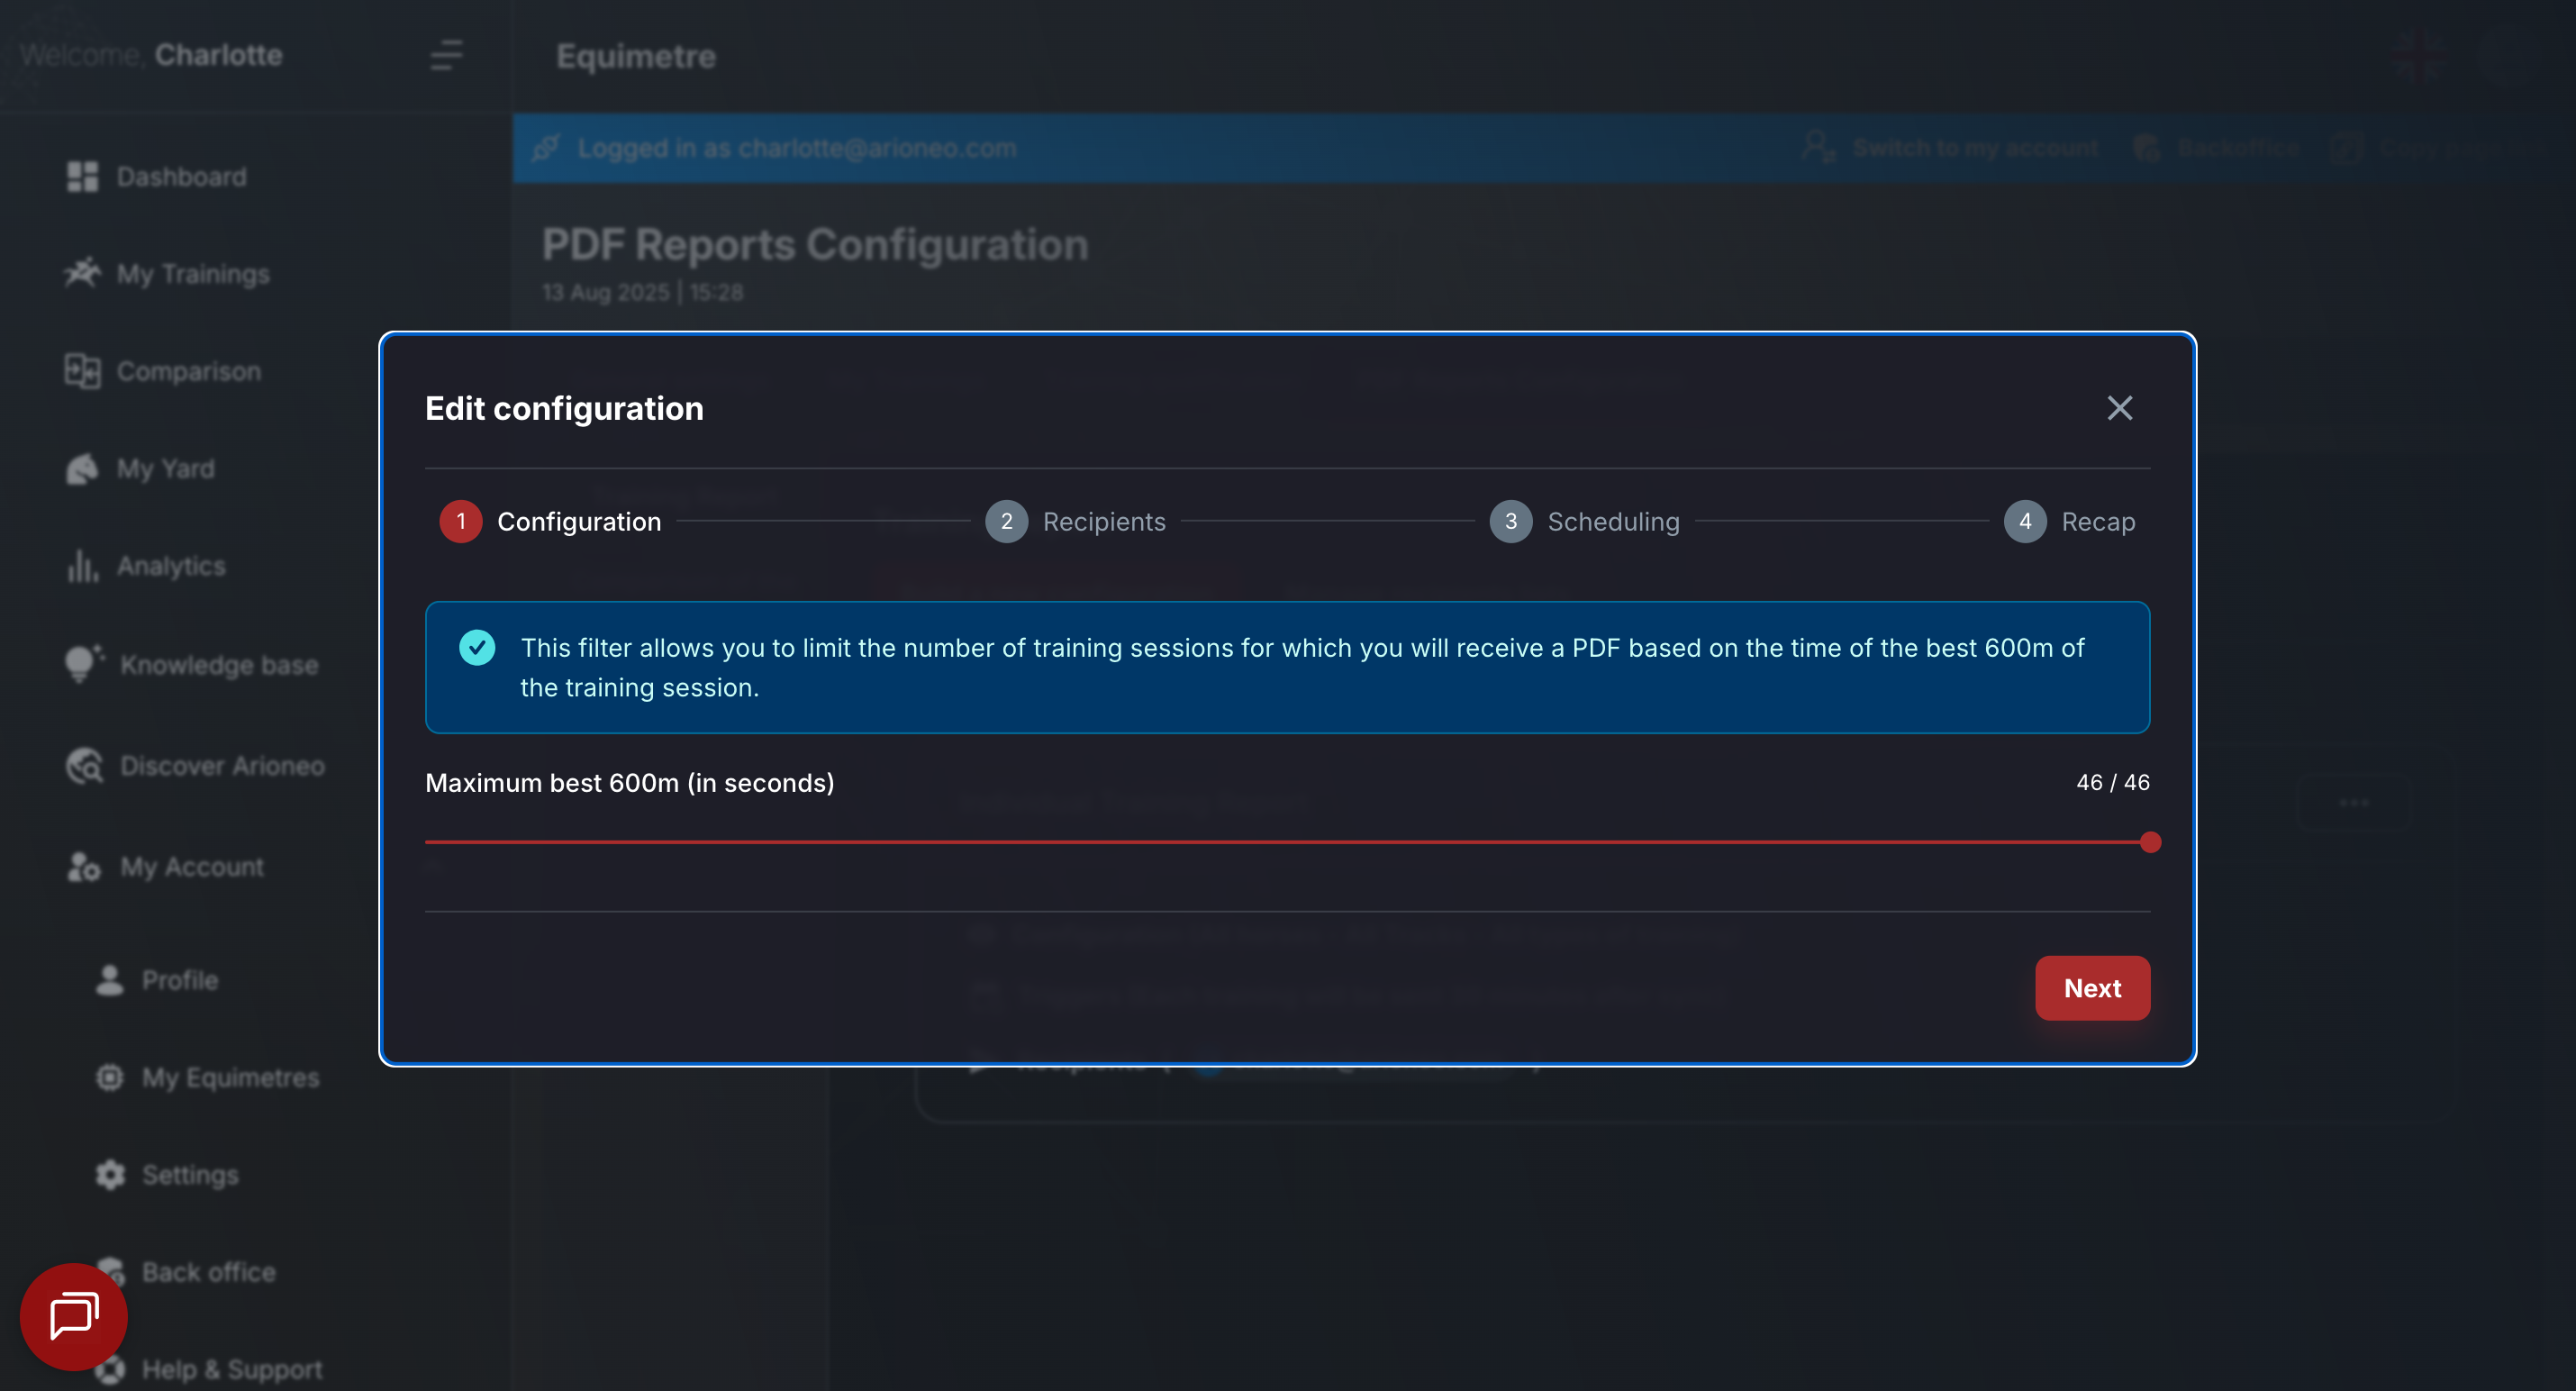
Task: Go to the Scheduling step
Action: click(x=1584, y=521)
